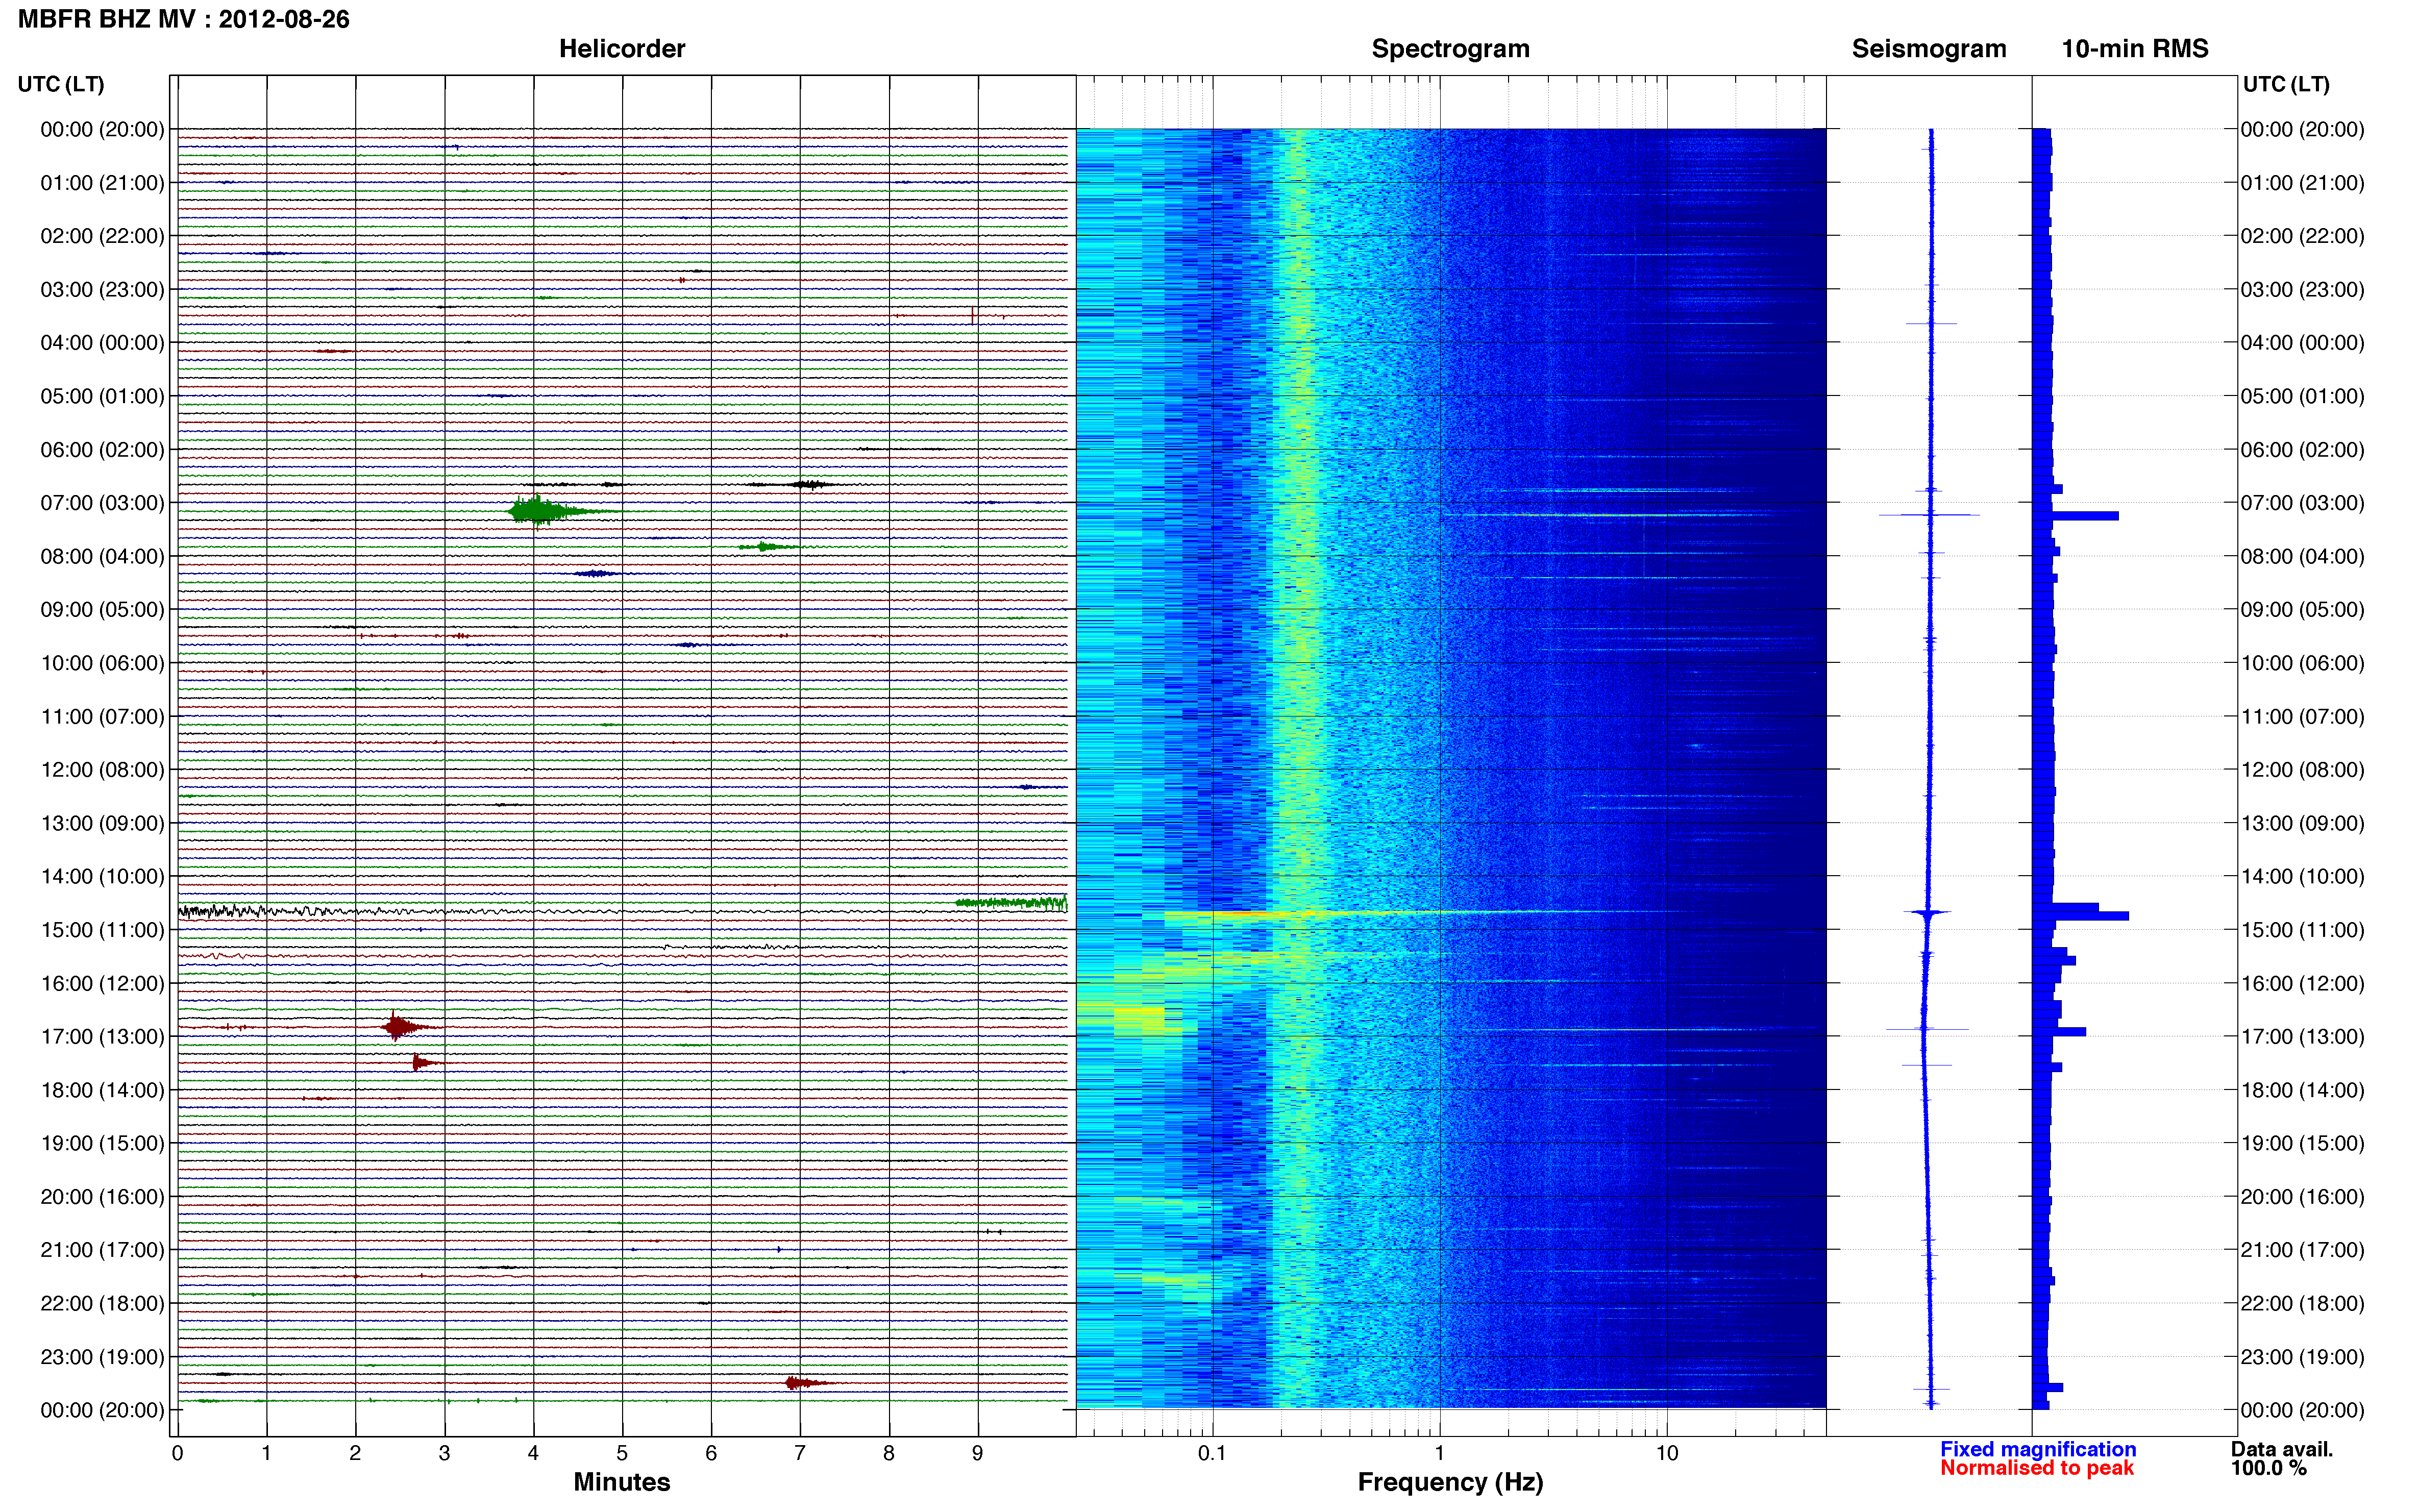Click the '100.0 %' data availability value
This screenshot has width=2419, height=1512.
pyautogui.click(x=2269, y=1468)
